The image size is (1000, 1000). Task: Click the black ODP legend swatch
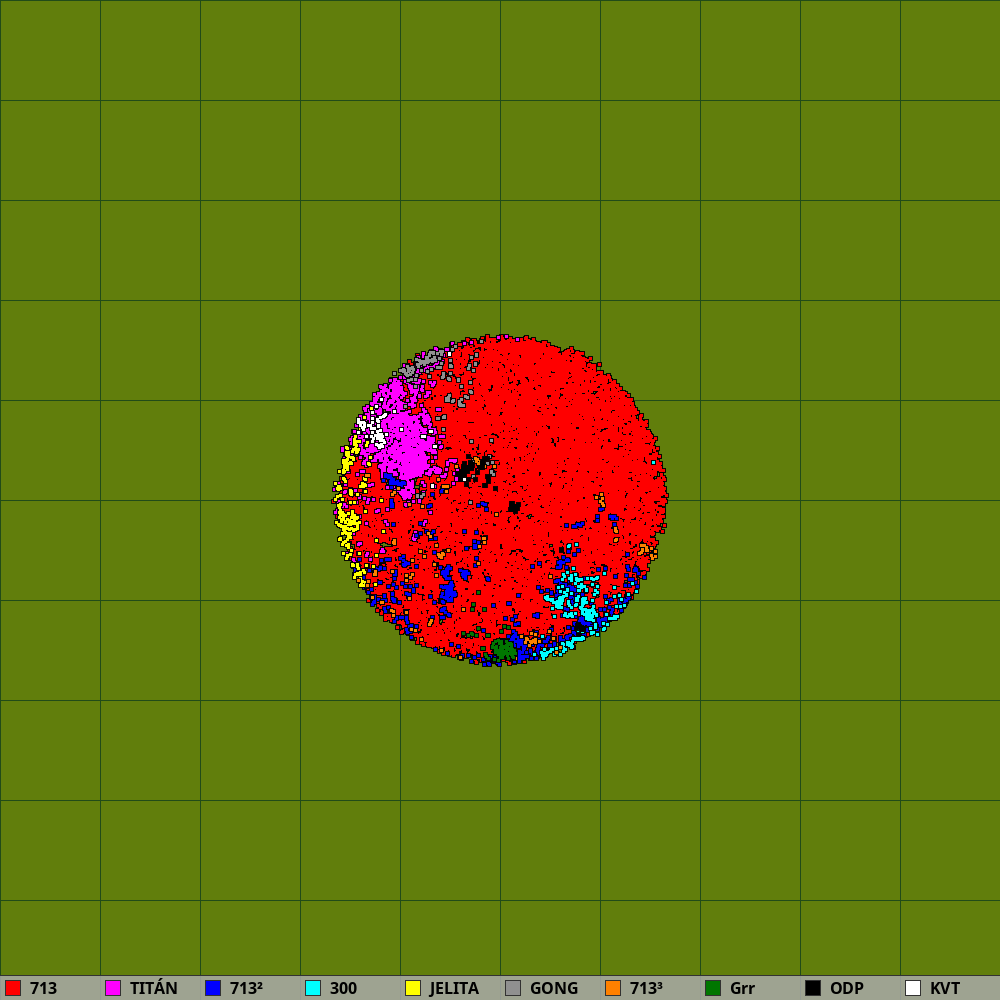813,988
